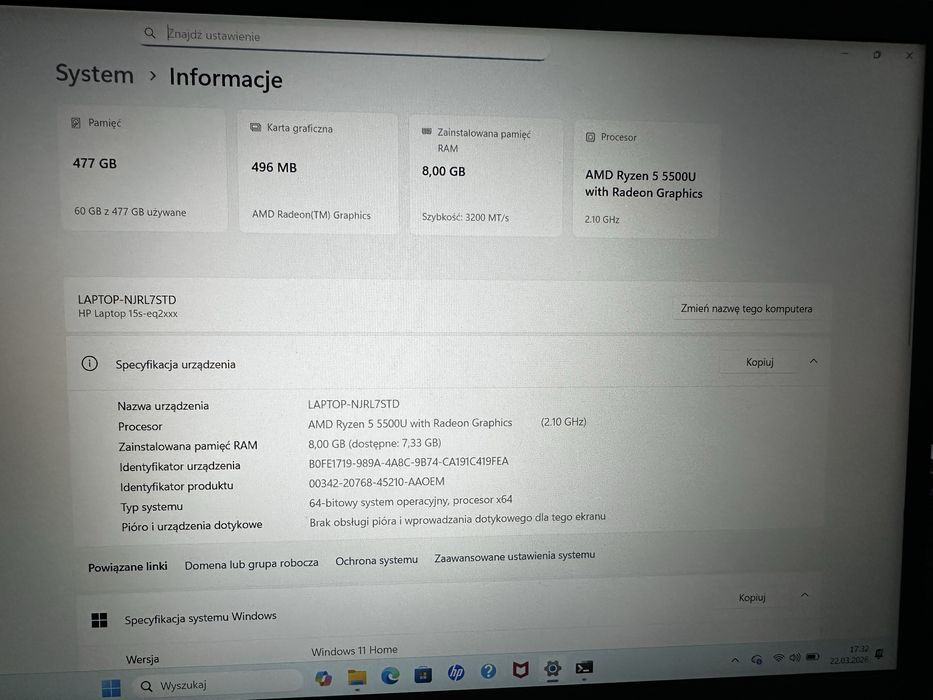
Task: Click the taskbar Wyszukaj search box
Action: click(x=217, y=685)
